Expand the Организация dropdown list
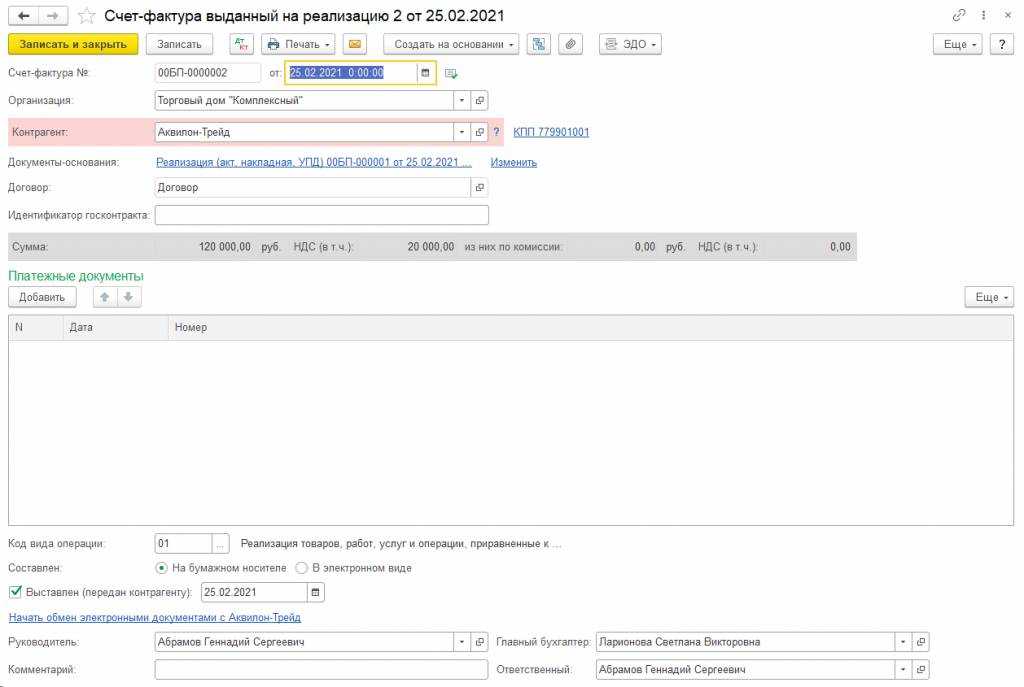Viewport: 1024px width, 687px height. pyautogui.click(x=461, y=101)
